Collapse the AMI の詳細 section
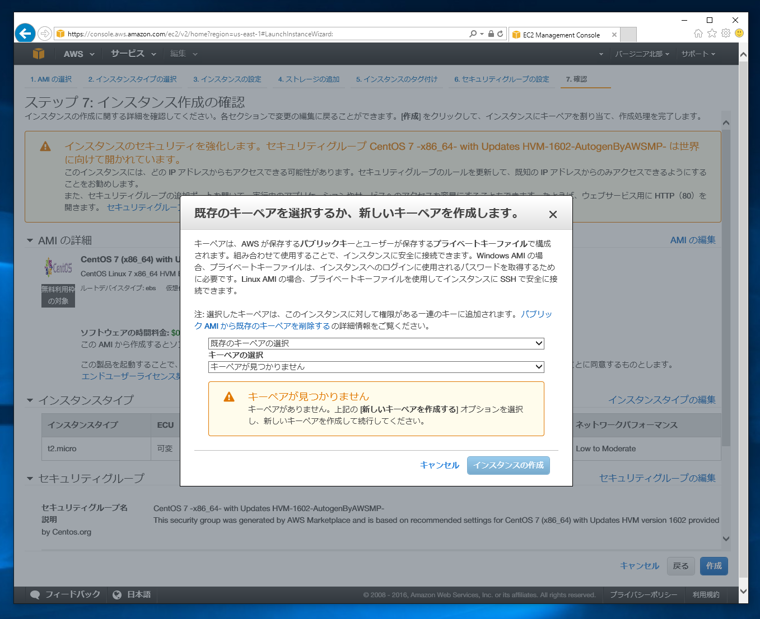760x619 pixels. coord(30,240)
